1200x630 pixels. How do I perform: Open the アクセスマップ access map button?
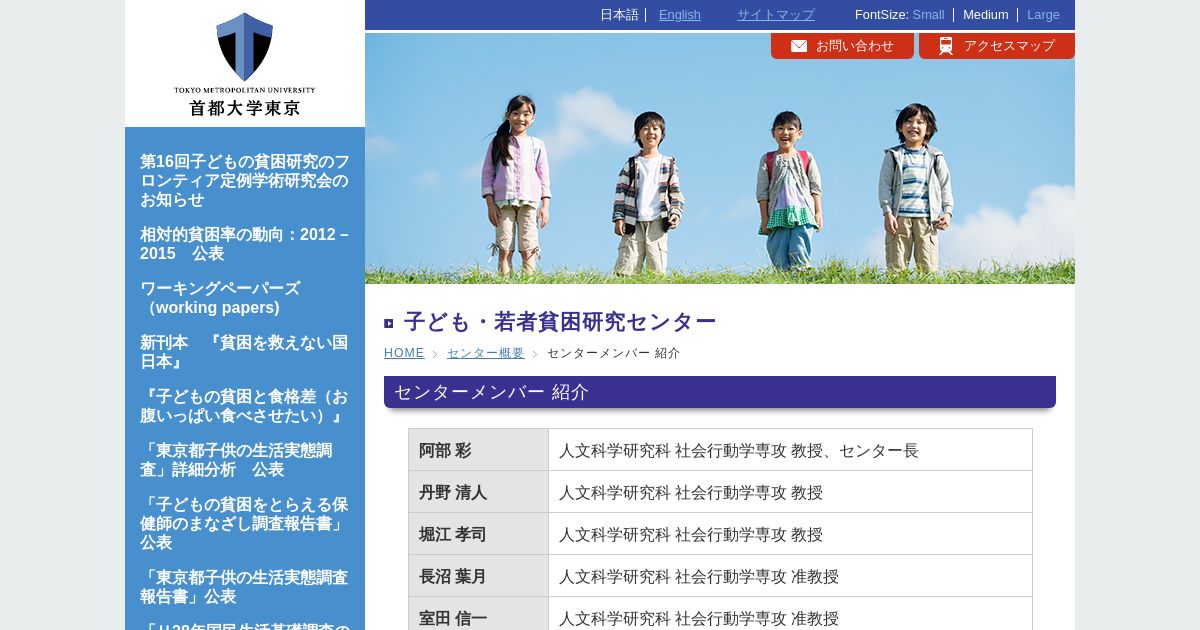pos(997,46)
